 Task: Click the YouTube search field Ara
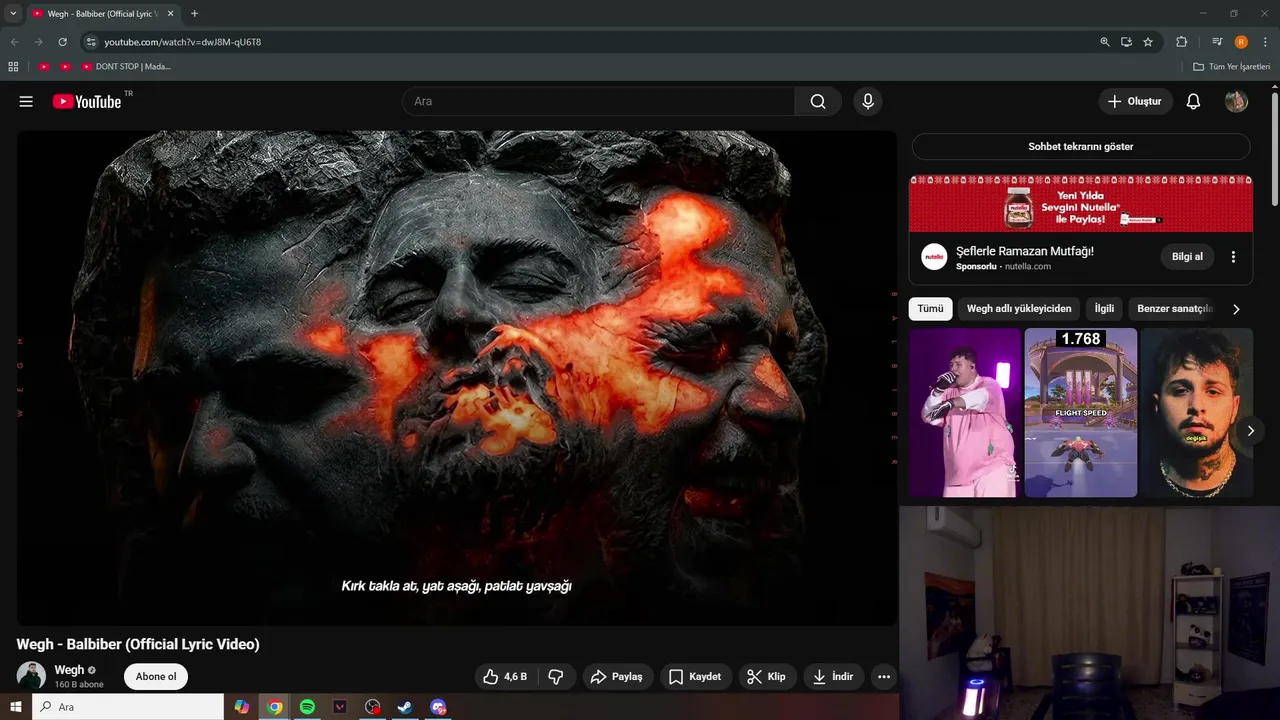(598, 101)
